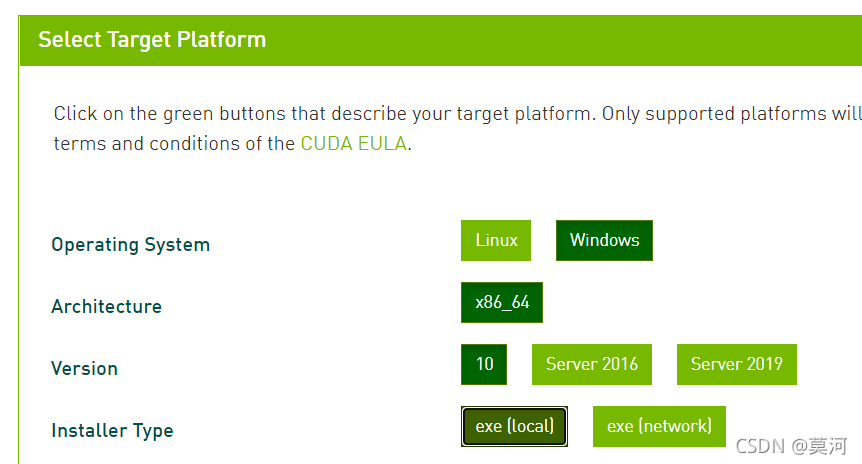Click the Operating System row label
This screenshot has width=862, height=464.
(131, 245)
